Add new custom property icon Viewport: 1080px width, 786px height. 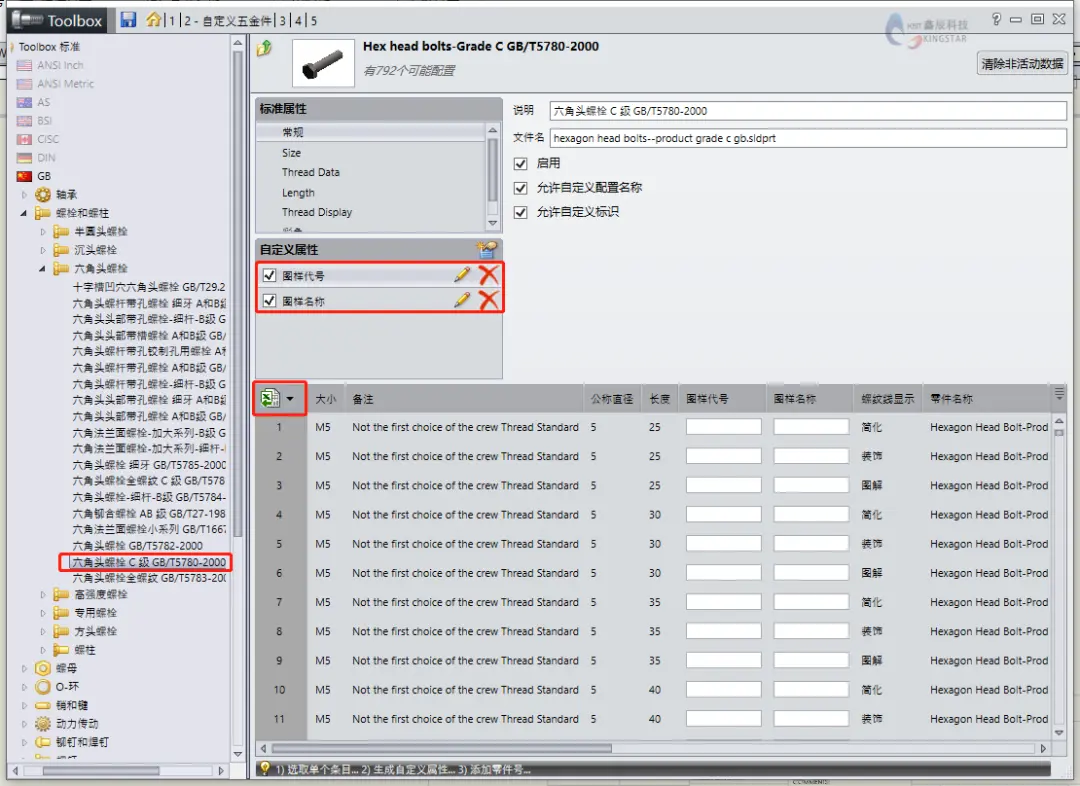tap(486, 249)
